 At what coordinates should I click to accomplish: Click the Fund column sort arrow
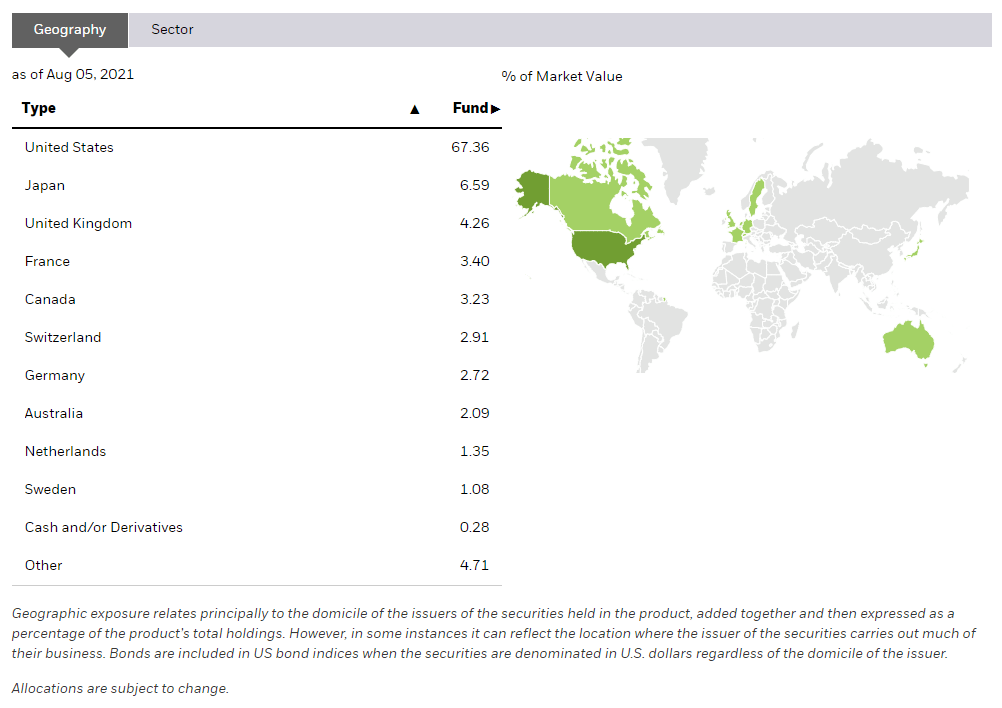point(495,109)
